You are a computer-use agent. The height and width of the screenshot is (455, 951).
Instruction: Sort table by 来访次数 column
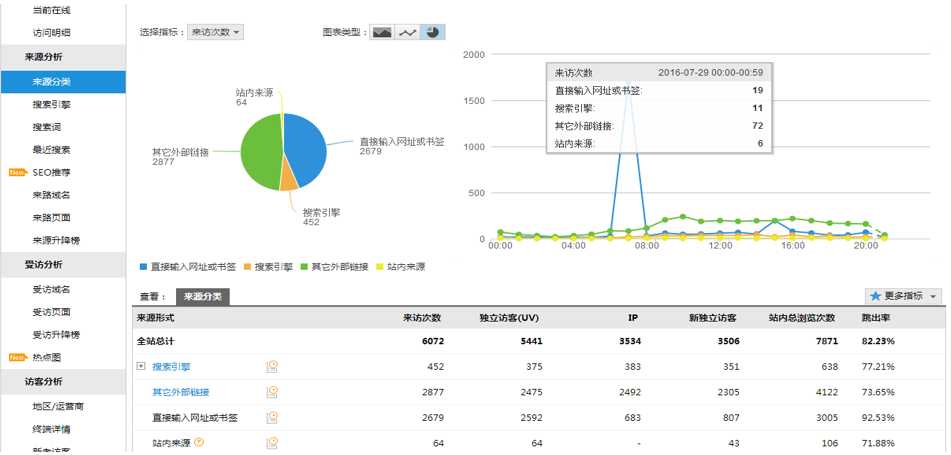pos(423,318)
